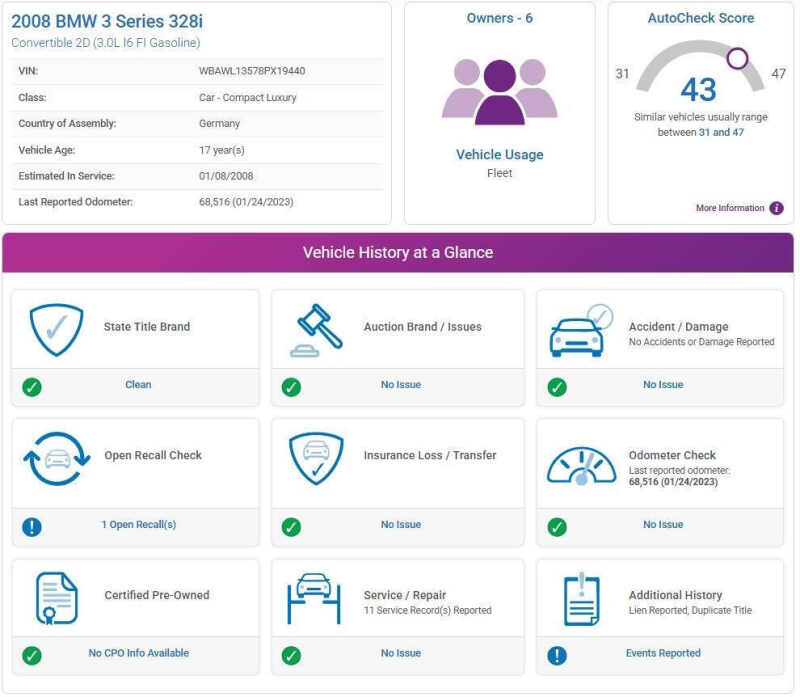Image resolution: width=800 pixels, height=697 pixels.
Task: Click the Accident / Damage car icon
Action: tap(580, 331)
